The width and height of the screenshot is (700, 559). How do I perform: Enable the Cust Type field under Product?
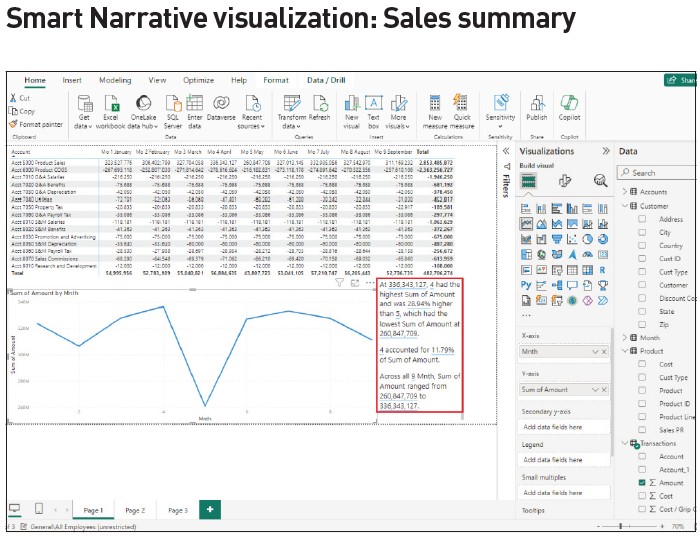(642, 378)
